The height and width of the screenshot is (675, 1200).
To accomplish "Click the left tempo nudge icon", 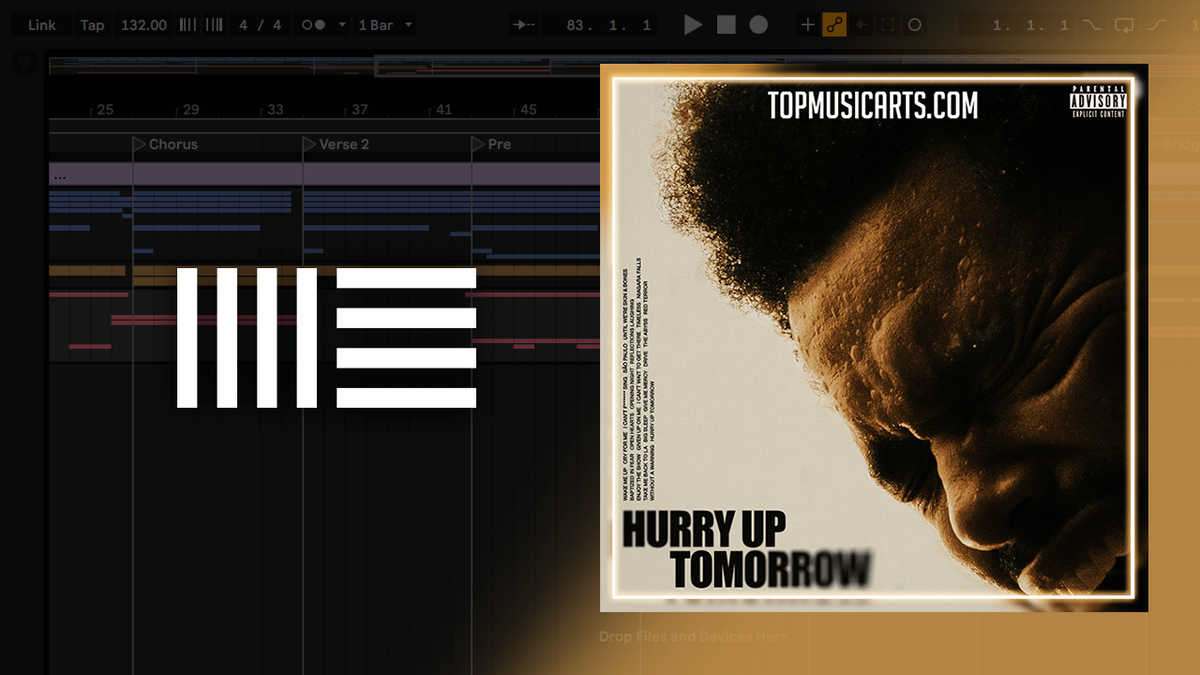I will (186, 24).
